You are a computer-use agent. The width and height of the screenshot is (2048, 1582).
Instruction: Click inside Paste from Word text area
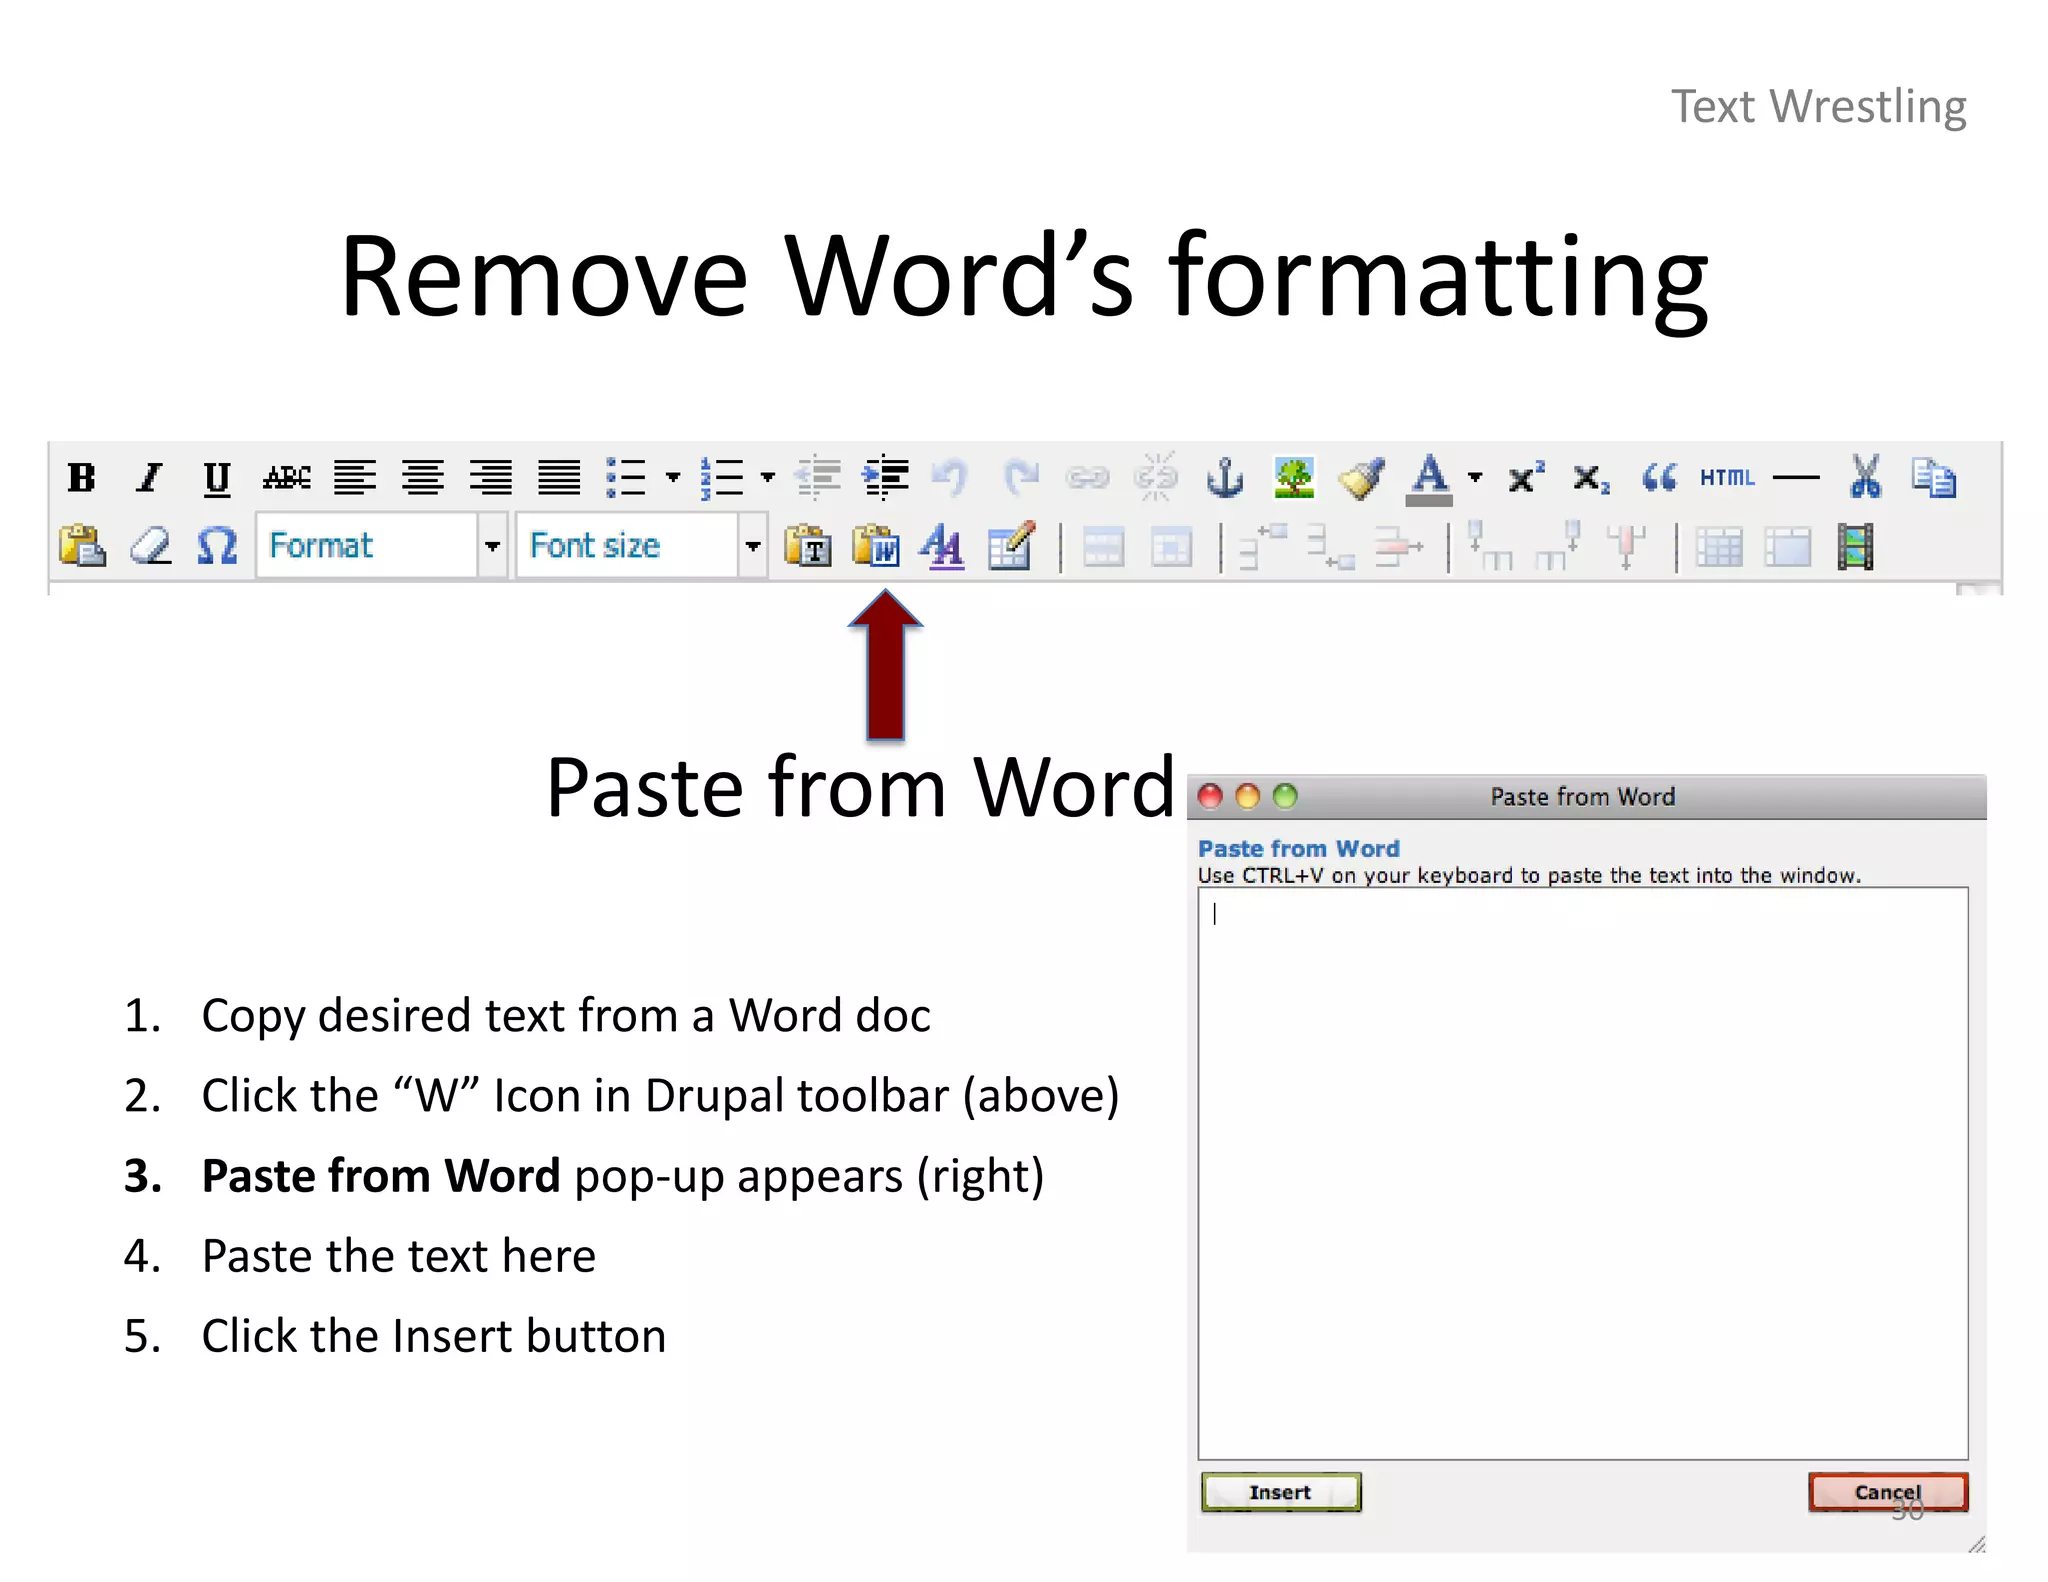(1583, 1173)
